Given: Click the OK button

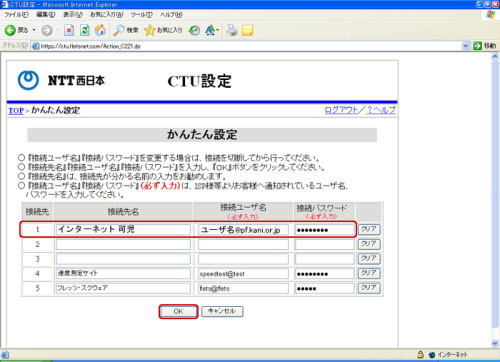Looking at the screenshot, I should click(x=178, y=311).
